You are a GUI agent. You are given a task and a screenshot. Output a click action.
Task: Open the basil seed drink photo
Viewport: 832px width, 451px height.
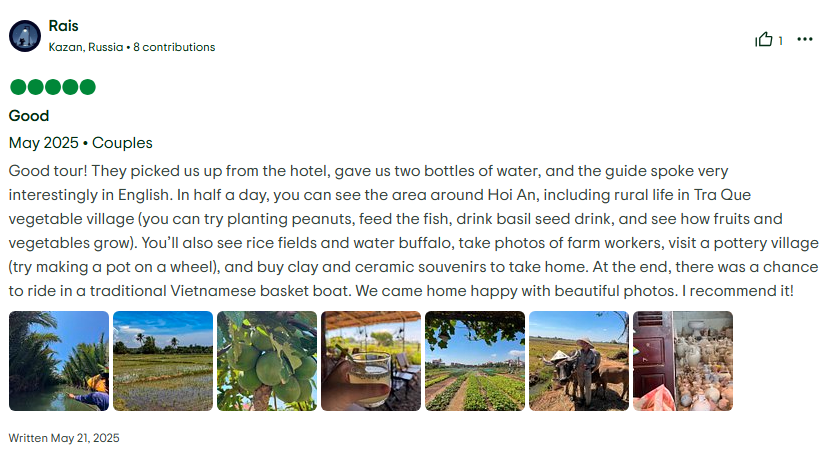(371, 361)
